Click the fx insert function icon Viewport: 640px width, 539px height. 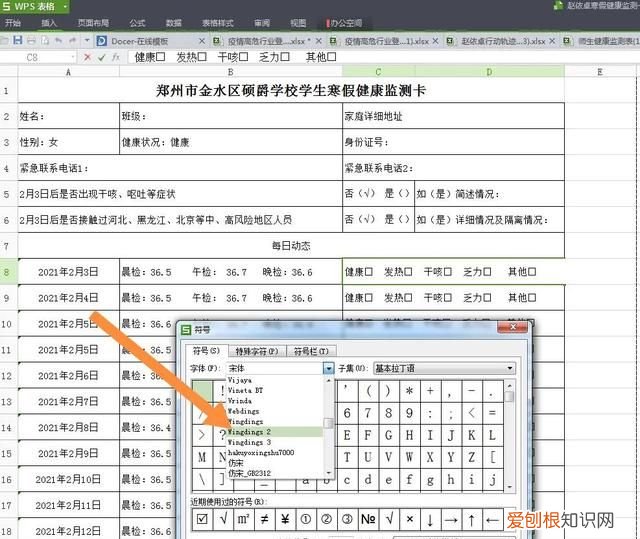116,57
